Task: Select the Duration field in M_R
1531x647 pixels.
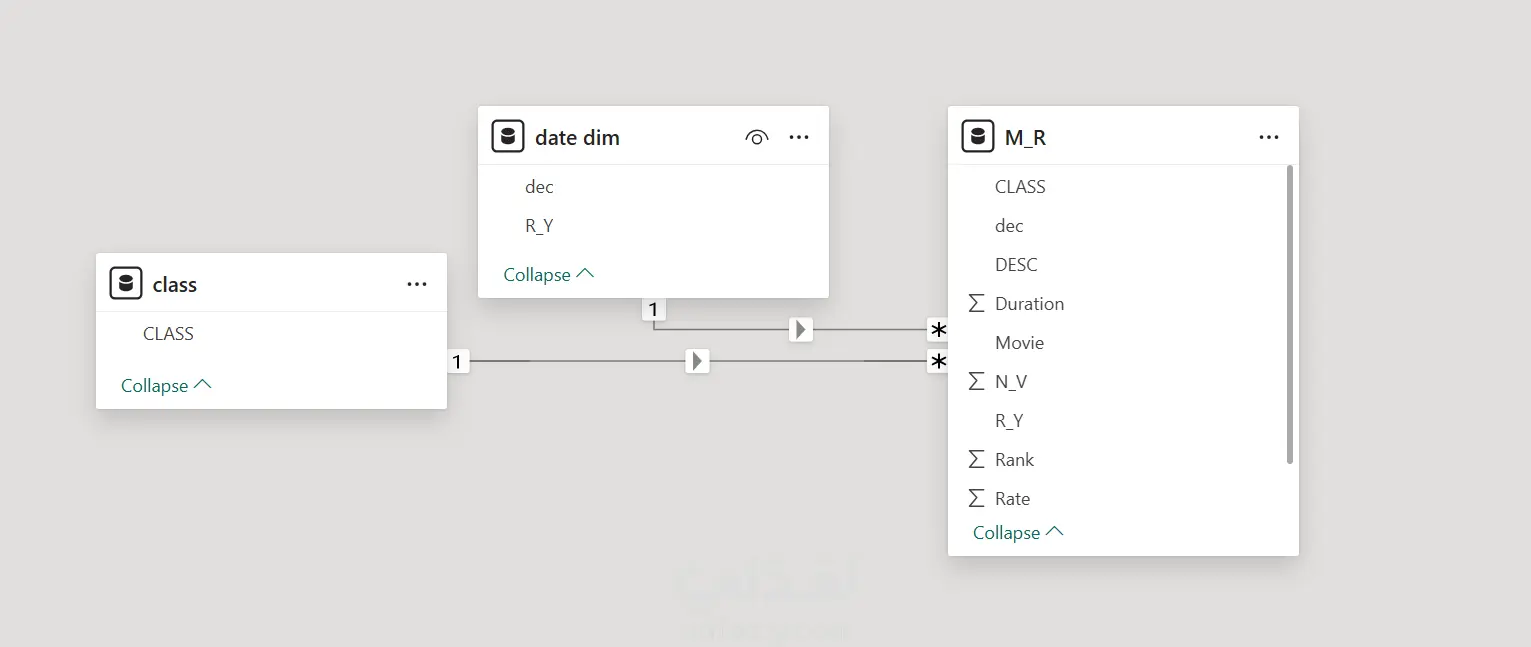Action: tap(1029, 304)
